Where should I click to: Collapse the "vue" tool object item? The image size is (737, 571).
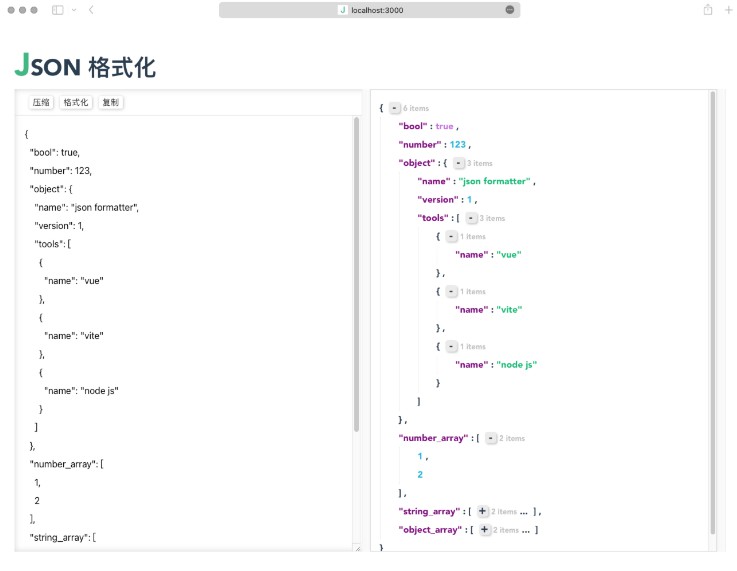(451, 237)
